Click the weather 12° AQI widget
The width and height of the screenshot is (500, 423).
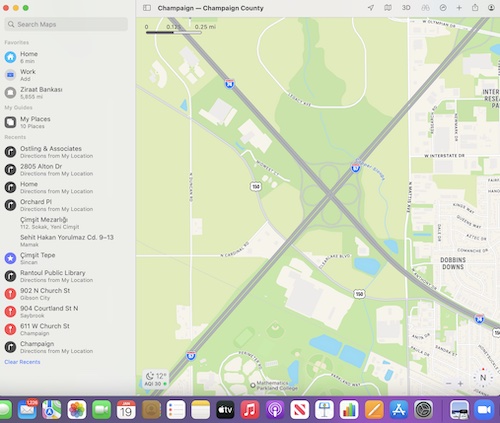point(155,379)
